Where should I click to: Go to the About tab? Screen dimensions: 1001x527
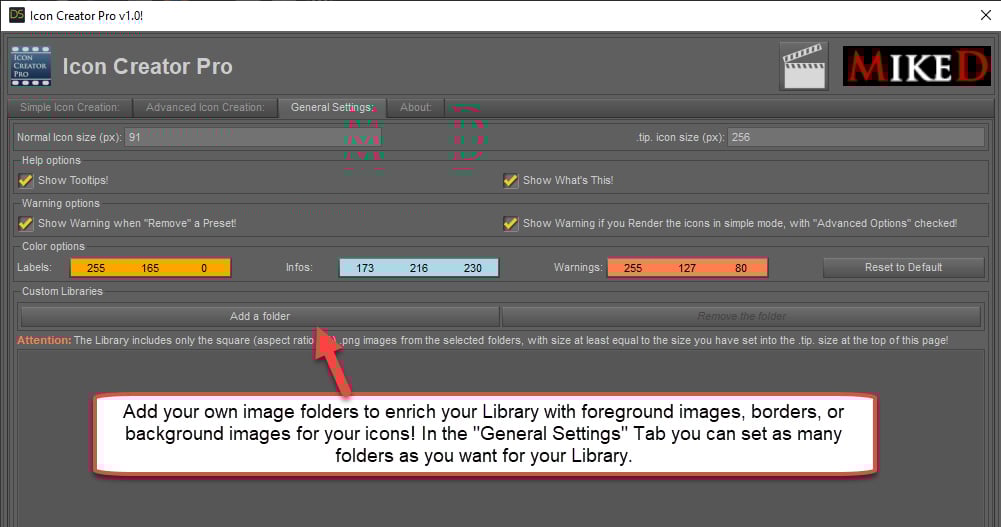[x=416, y=107]
